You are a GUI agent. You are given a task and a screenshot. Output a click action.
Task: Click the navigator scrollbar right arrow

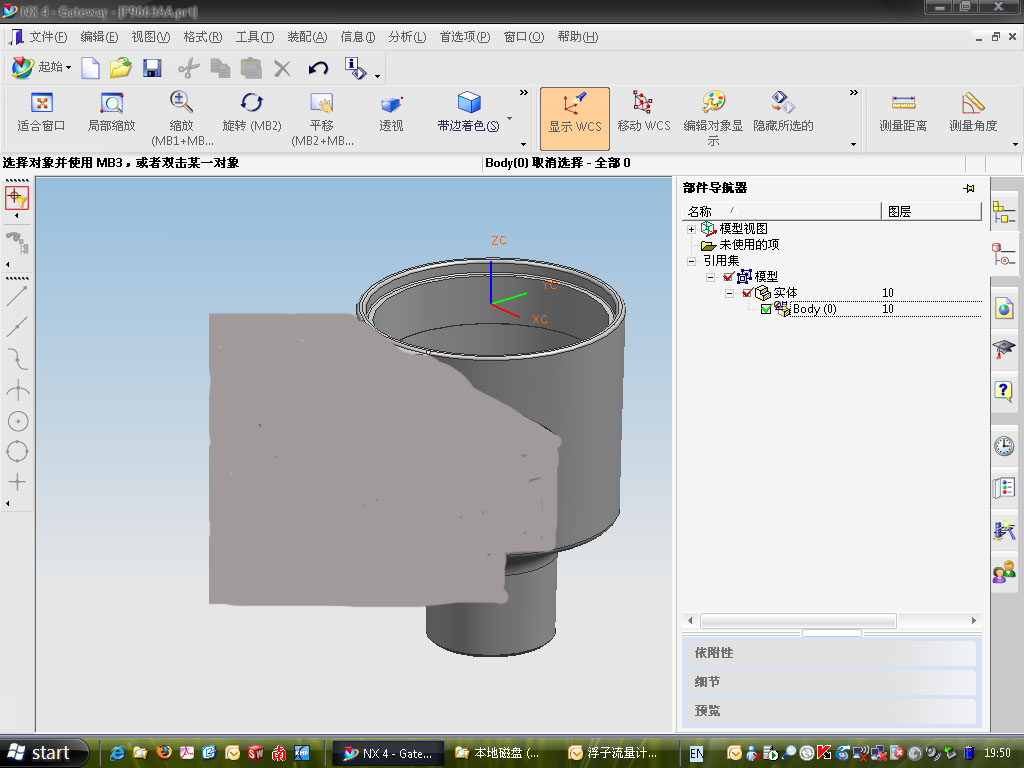tap(974, 620)
